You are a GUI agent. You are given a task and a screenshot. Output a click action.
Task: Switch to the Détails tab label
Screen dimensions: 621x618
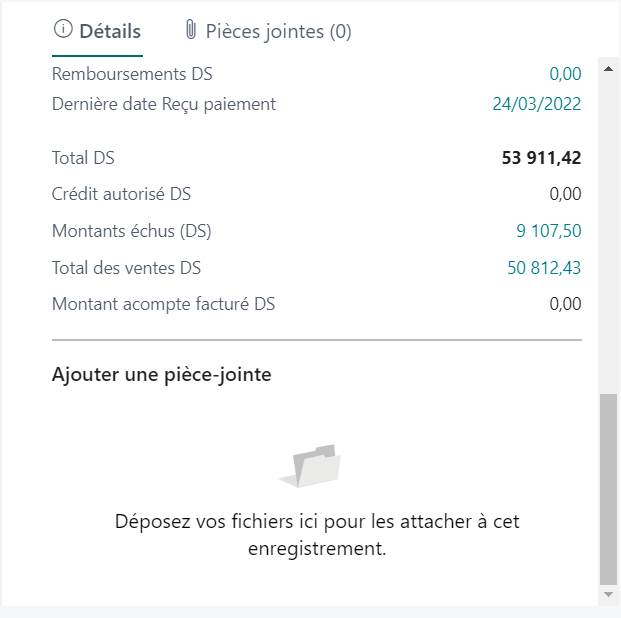point(110,31)
